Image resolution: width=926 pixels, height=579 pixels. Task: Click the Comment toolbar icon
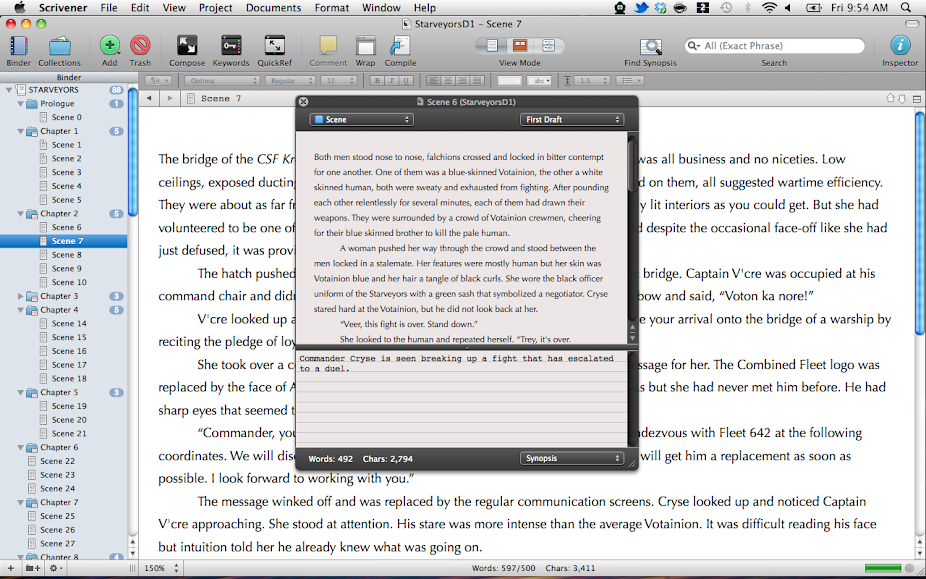(x=328, y=45)
